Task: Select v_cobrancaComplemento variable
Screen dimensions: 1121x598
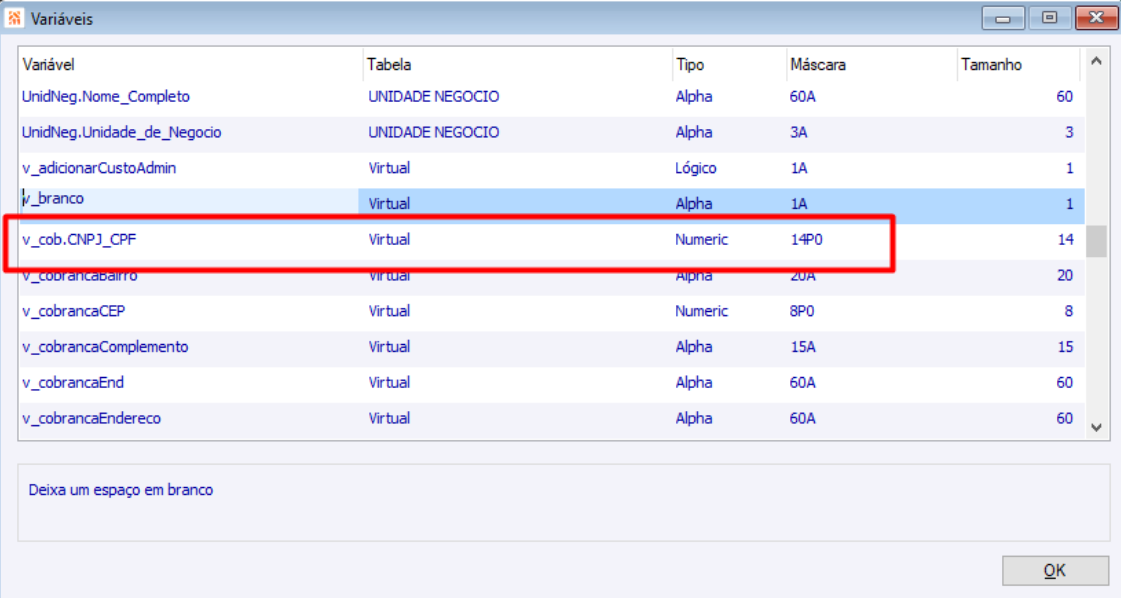Action: [x=105, y=347]
